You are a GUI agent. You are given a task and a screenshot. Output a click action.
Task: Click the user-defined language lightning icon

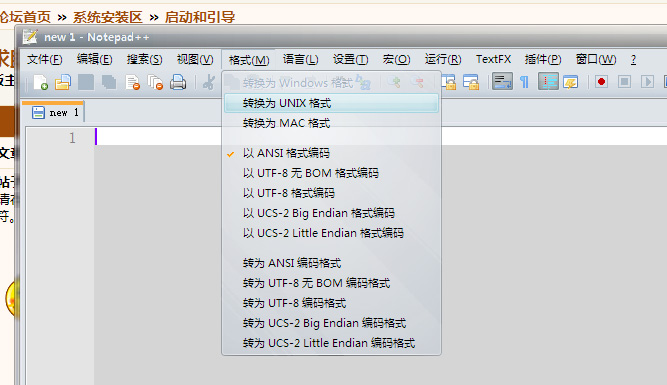click(570, 82)
